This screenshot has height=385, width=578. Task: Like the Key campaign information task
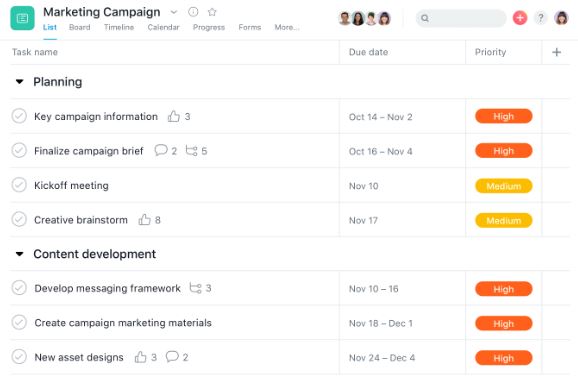click(174, 117)
